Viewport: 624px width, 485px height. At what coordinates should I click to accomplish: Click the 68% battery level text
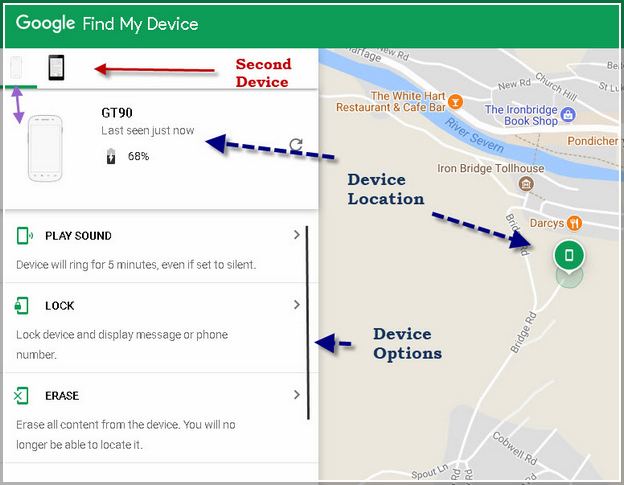pyautogui.click(x=138, y=156)
